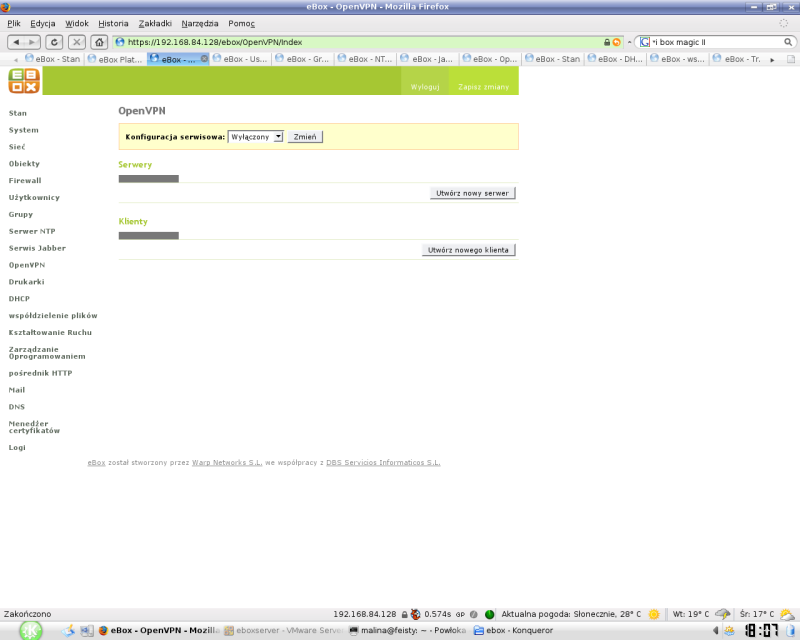Click the Zmień button
This screenshot has height=640, width=800.
305,137
